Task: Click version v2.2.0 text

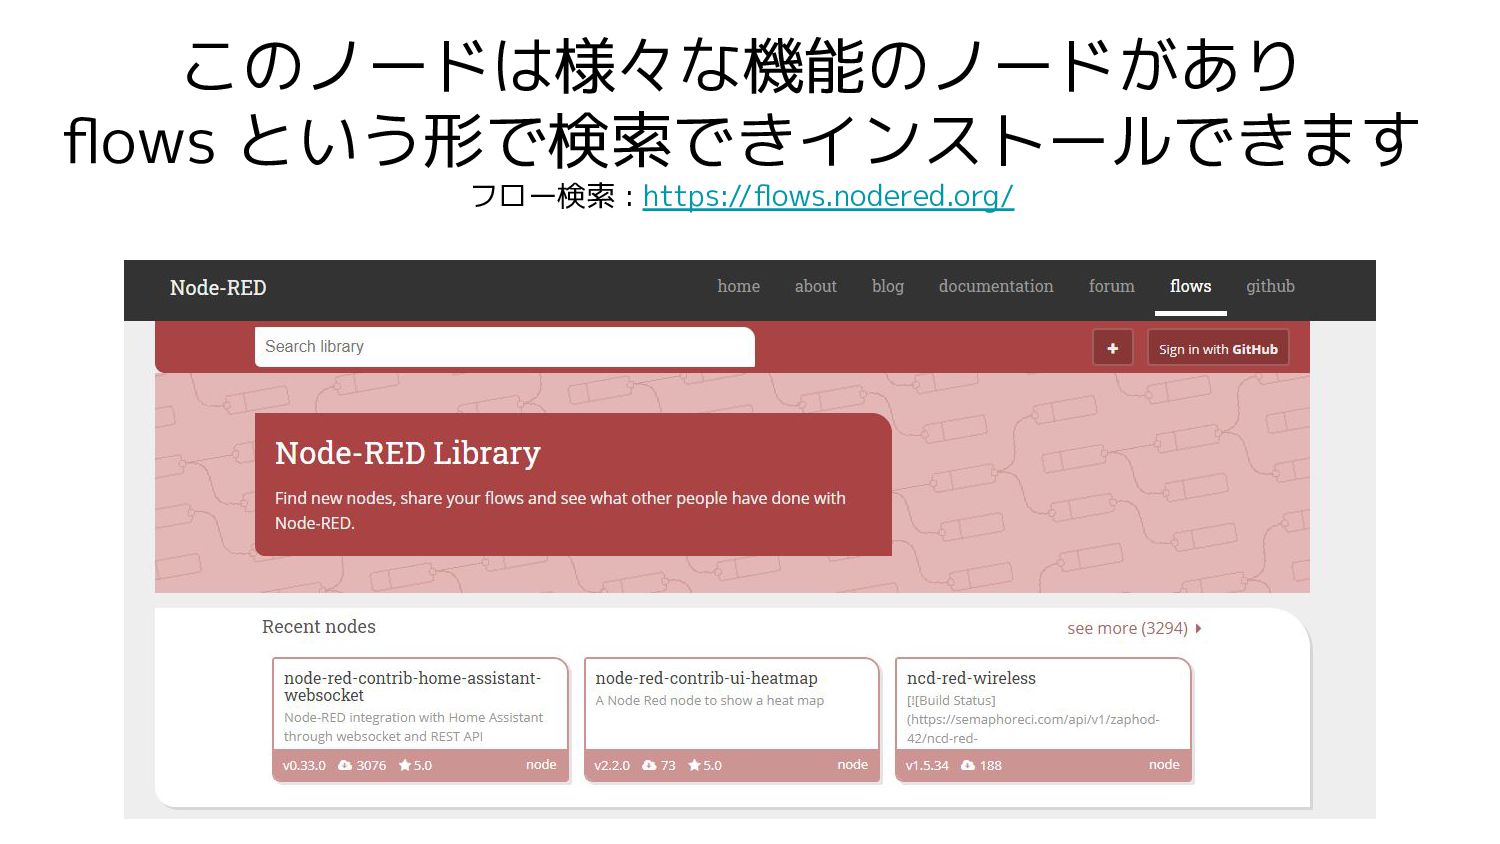Action: 612,765
